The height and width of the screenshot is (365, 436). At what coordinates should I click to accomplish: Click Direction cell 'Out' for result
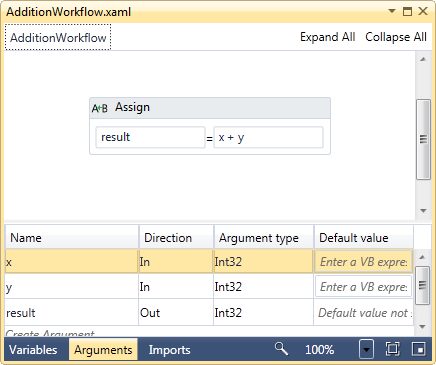point(176,313)
